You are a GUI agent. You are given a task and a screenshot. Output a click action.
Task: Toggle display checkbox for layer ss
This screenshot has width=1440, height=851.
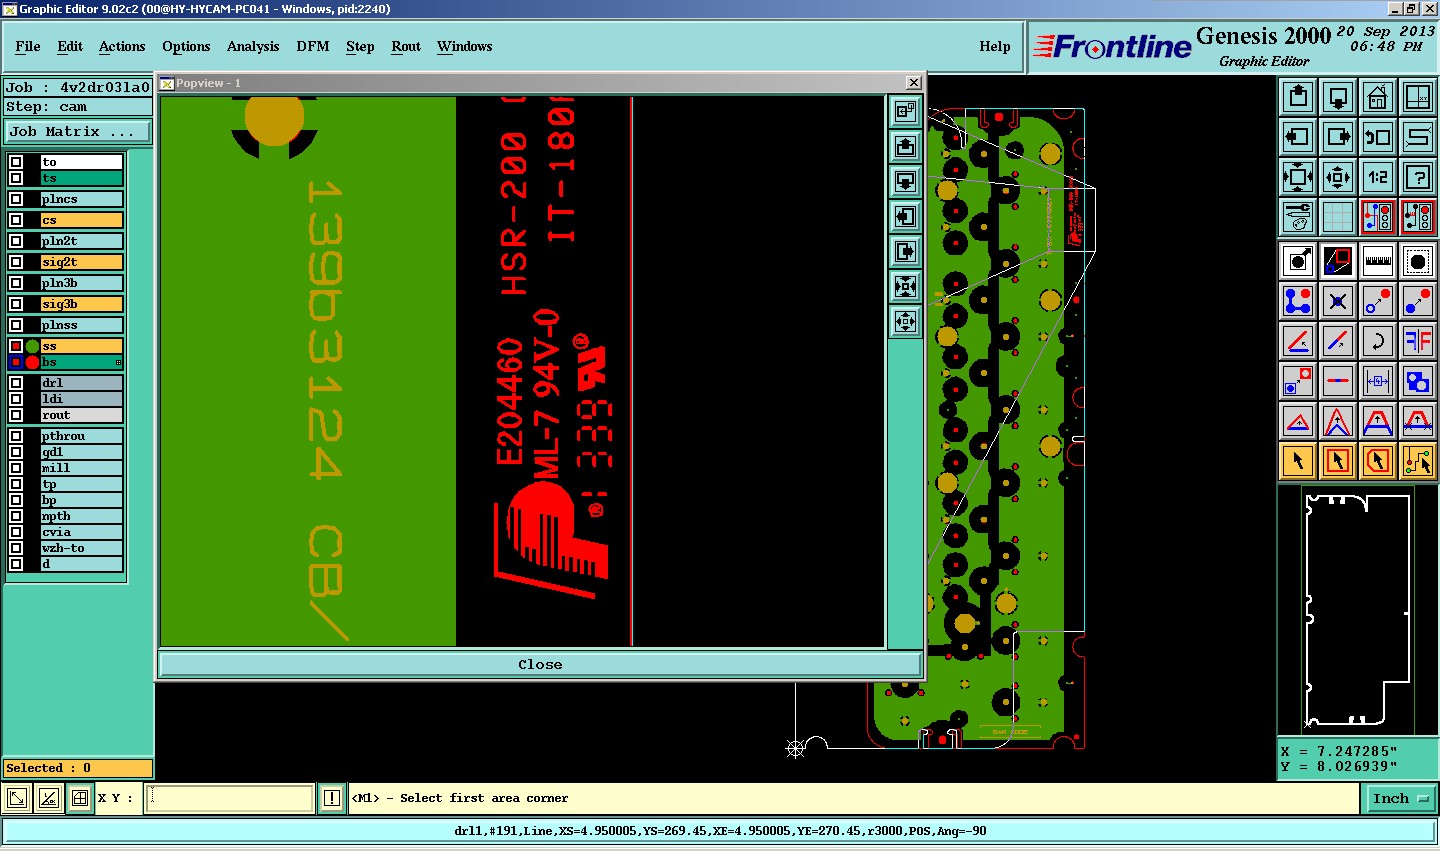(x=16, y=346)
